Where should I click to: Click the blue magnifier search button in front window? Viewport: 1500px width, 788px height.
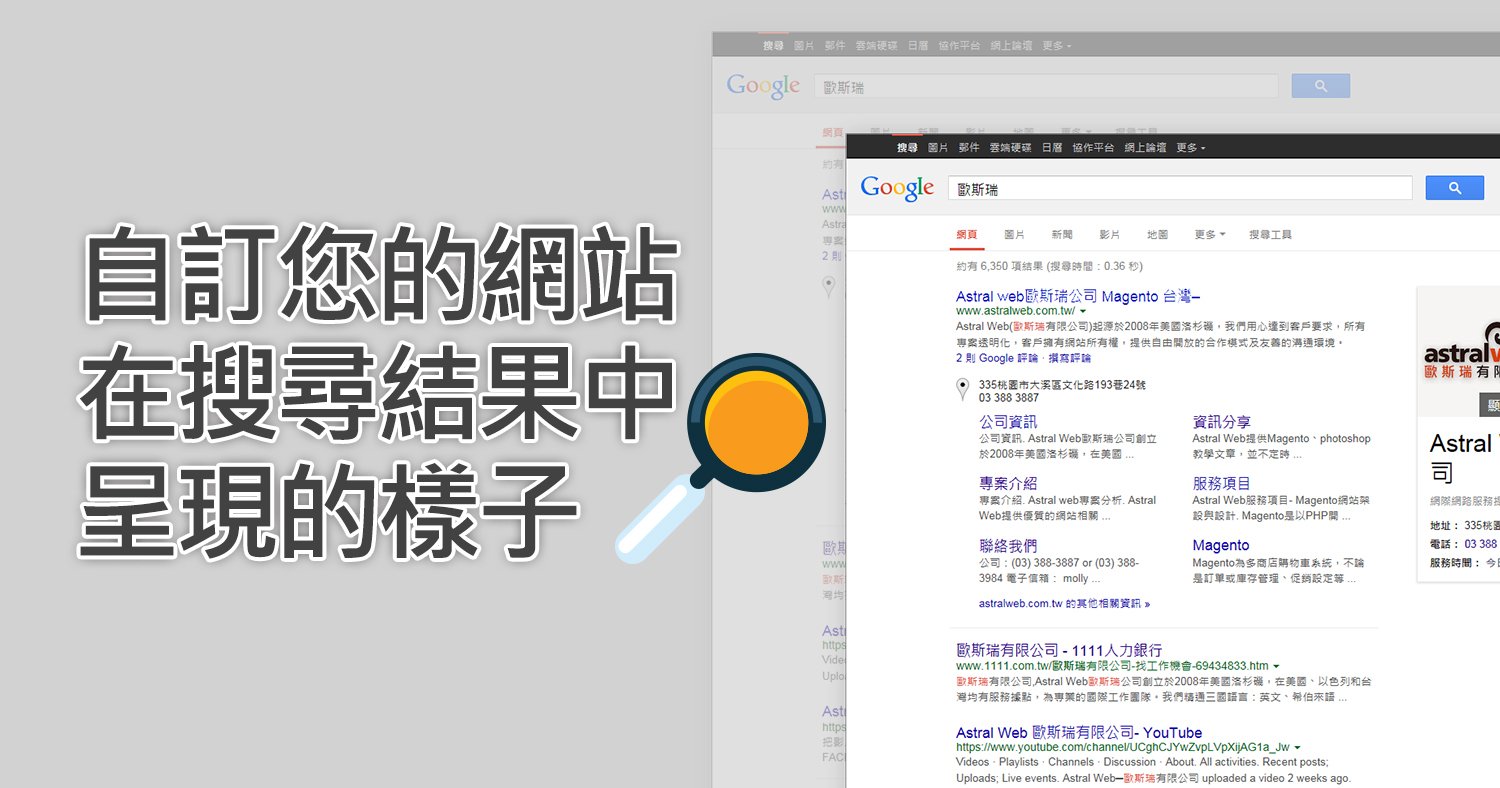1455,188
